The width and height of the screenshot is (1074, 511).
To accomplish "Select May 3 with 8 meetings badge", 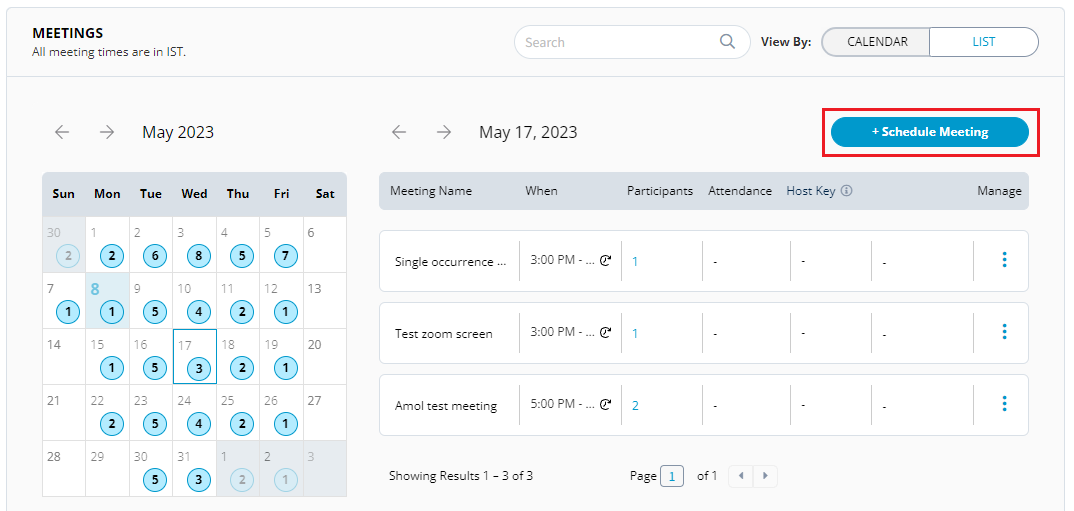I will 199,256.
